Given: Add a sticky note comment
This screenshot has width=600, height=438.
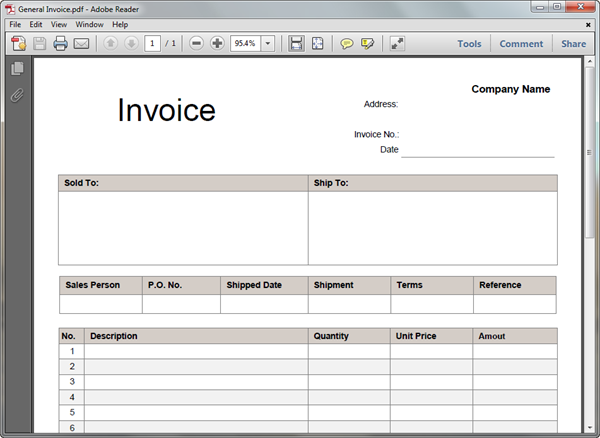Looking at the screenshot, I should tap(347, 44).
